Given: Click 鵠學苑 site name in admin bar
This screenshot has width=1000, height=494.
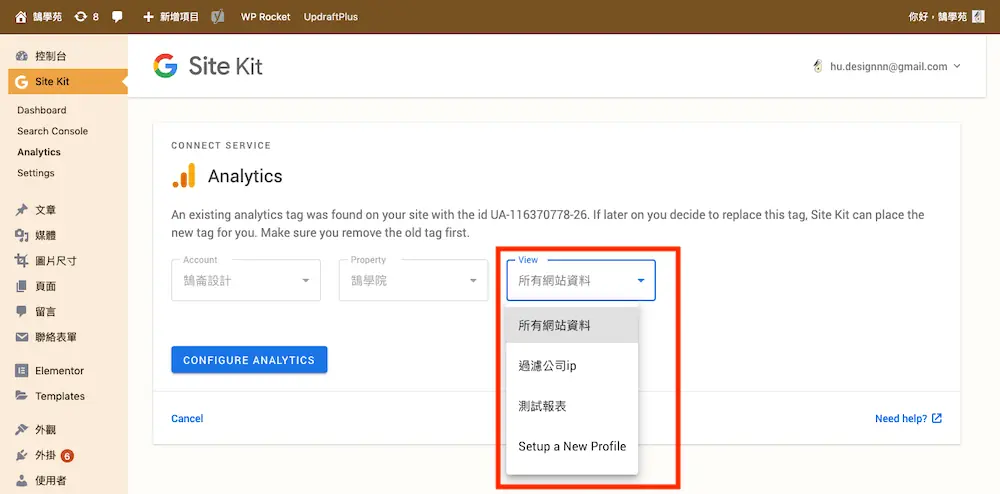Looking at the screenshot, I should 48,17.
